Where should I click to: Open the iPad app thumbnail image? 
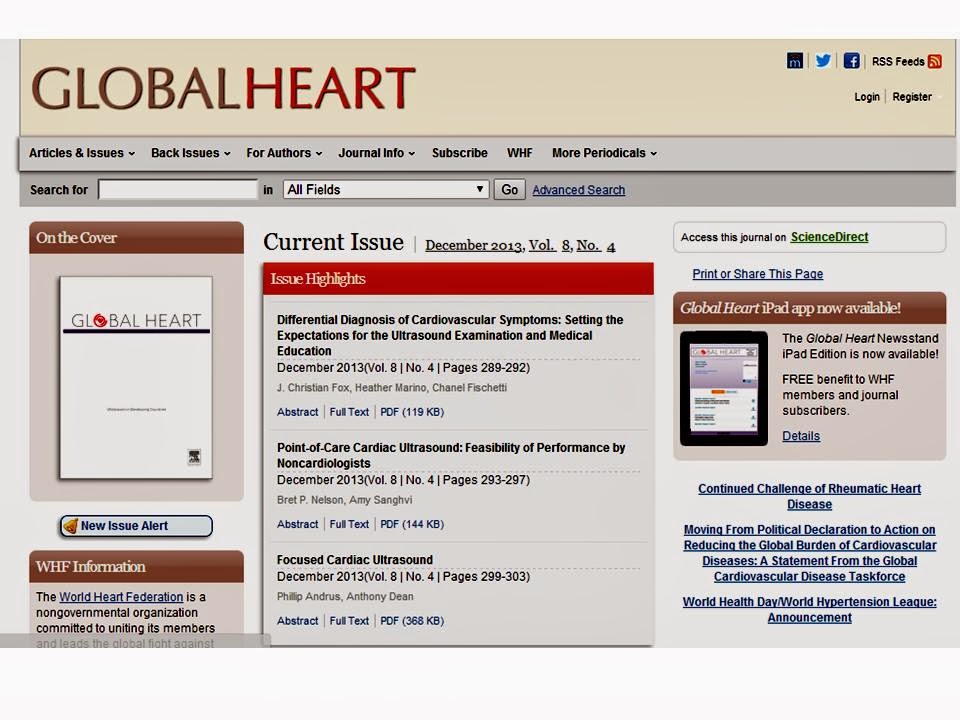[724, 388]
